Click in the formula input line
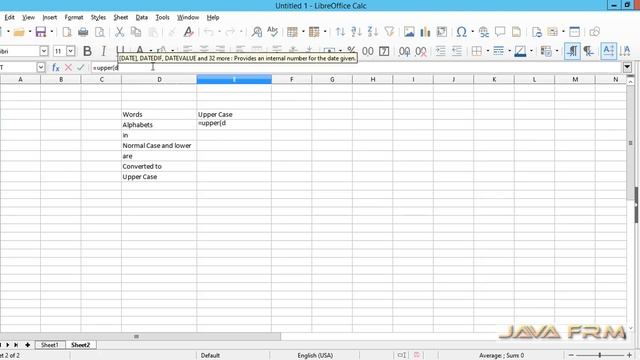The width and height of the screenshot is (640, 360). pyautogui.click(x=355, y=67)
